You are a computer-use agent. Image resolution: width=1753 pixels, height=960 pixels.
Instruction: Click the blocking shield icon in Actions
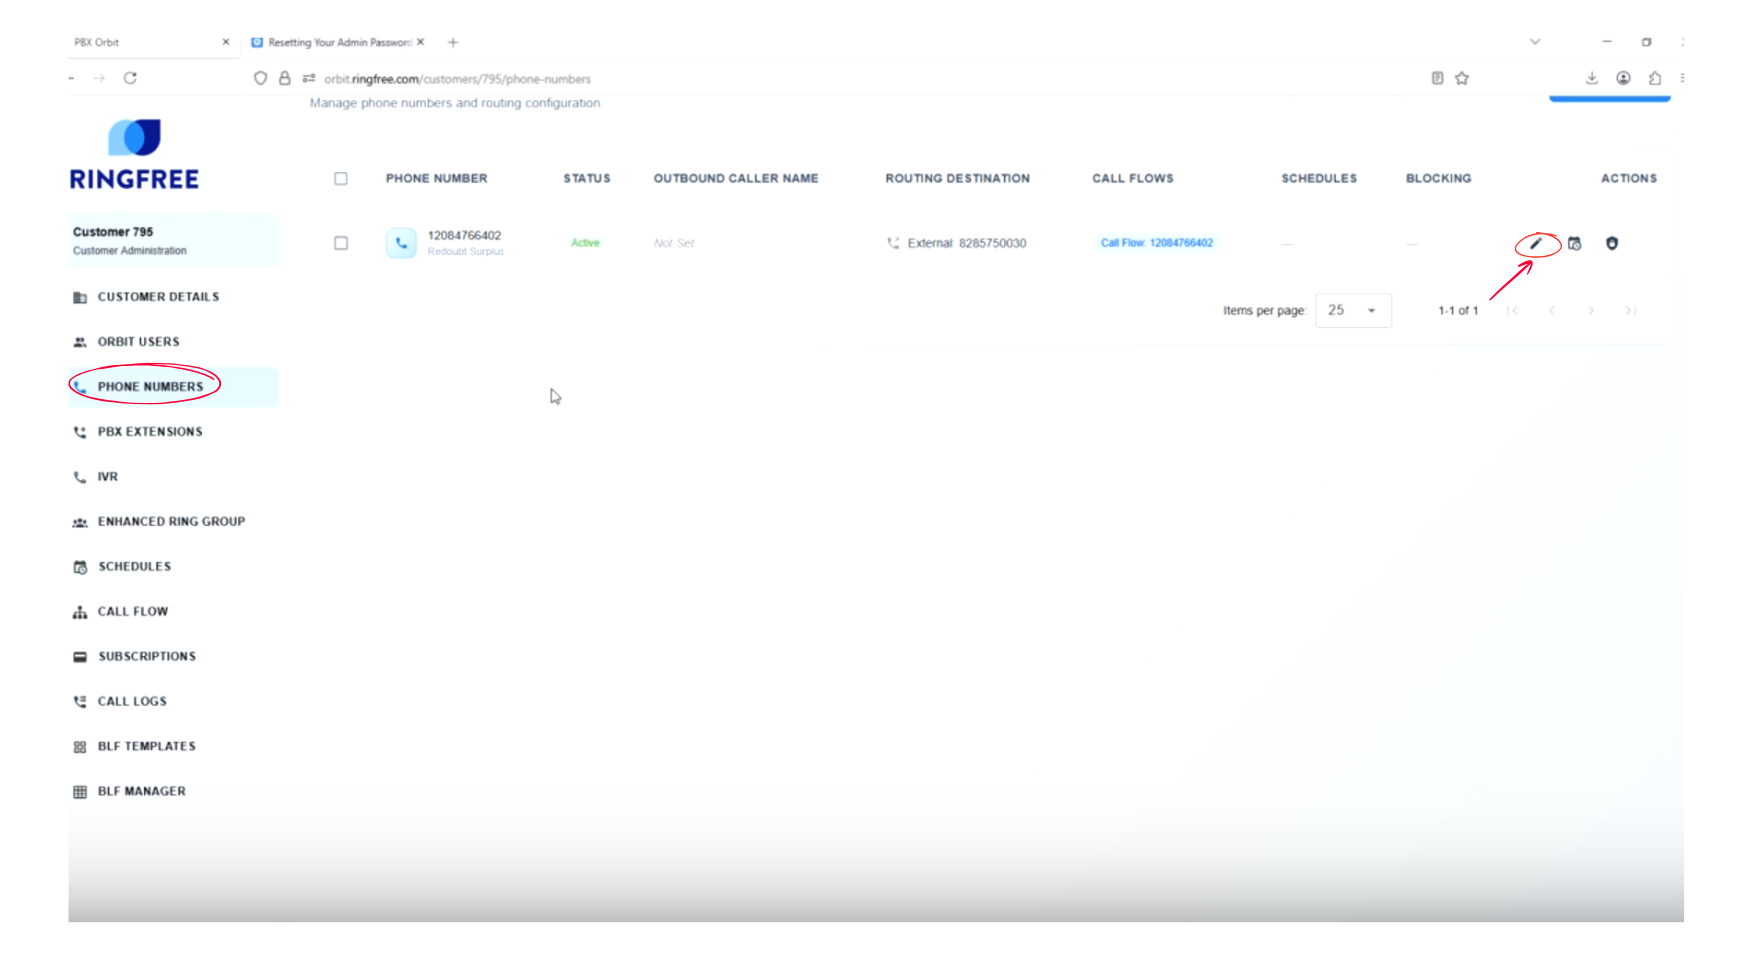click(1611, 243)
